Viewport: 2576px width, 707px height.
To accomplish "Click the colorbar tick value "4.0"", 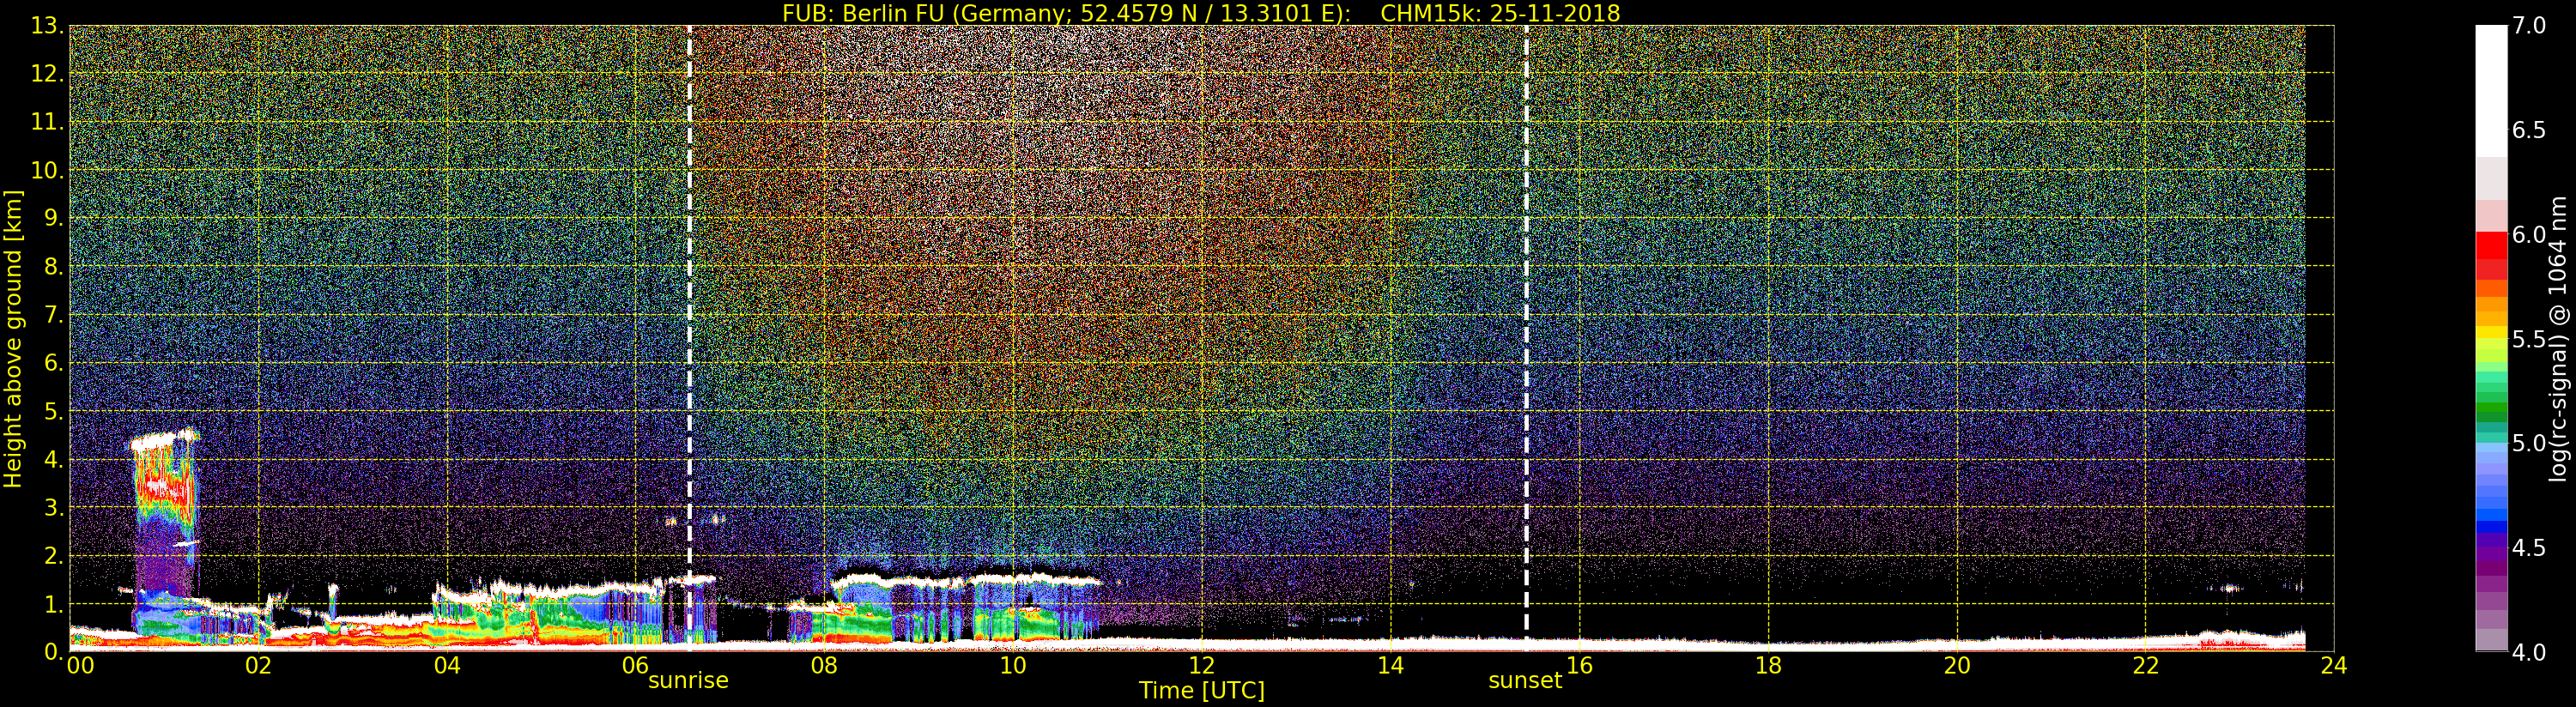I will click(2530, 652).
